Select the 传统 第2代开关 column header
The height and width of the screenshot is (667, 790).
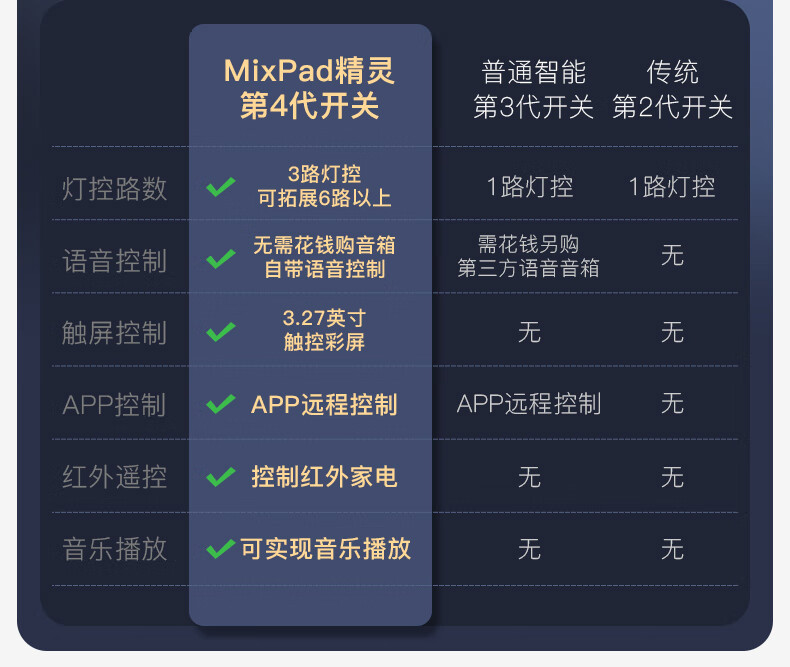672,89
